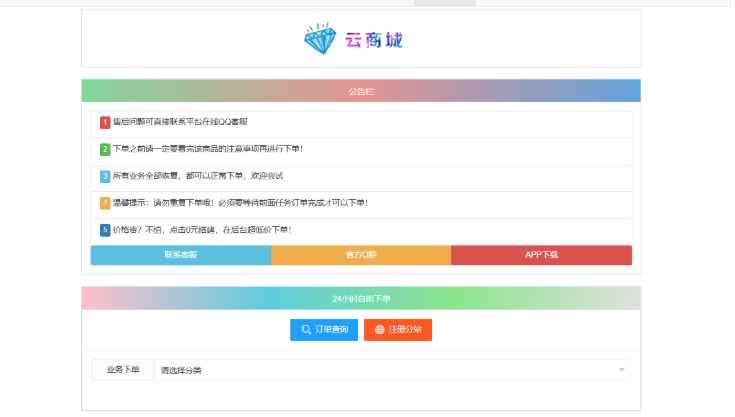Screen dimensions: 735x417
Task: Select the 业务下单 label
Action: (x=123, y=370)
